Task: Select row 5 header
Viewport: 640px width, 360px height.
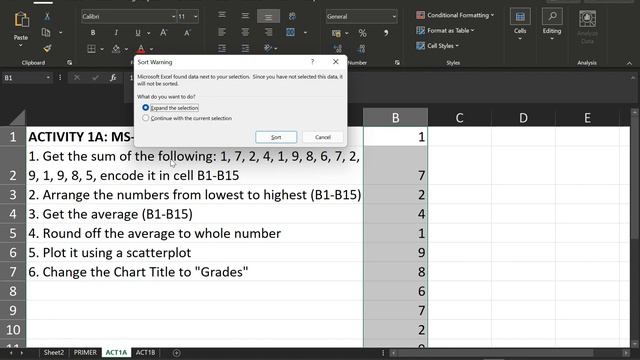Action: (13, 233)
